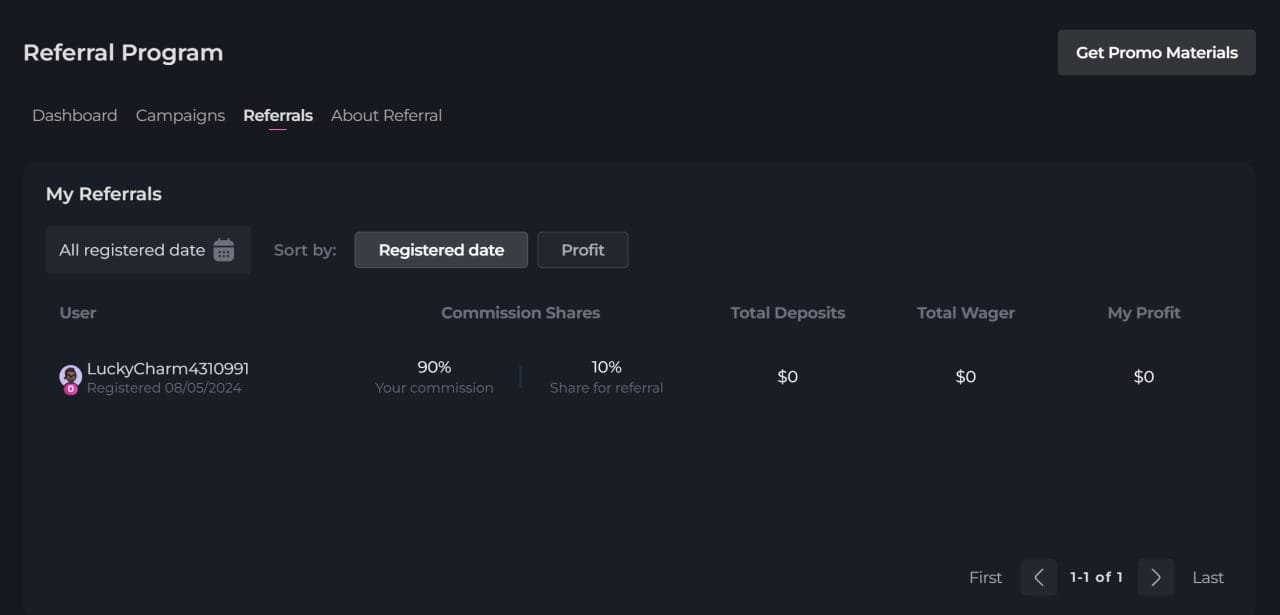Open About Referral tab

tap(386, 116)
